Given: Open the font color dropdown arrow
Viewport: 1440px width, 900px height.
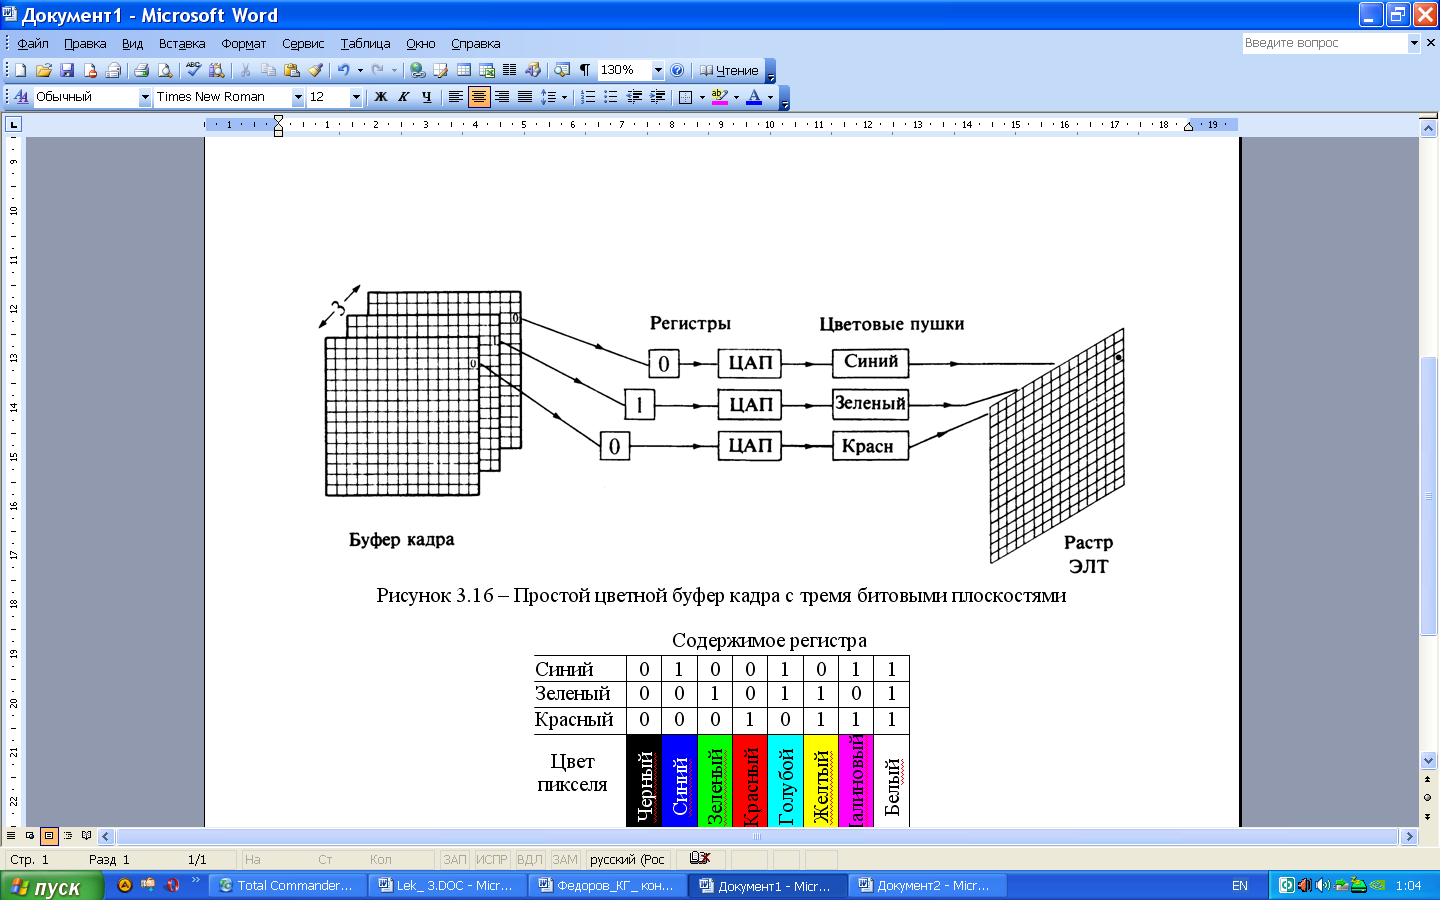Looking at the screenshot, I should 770,97.
